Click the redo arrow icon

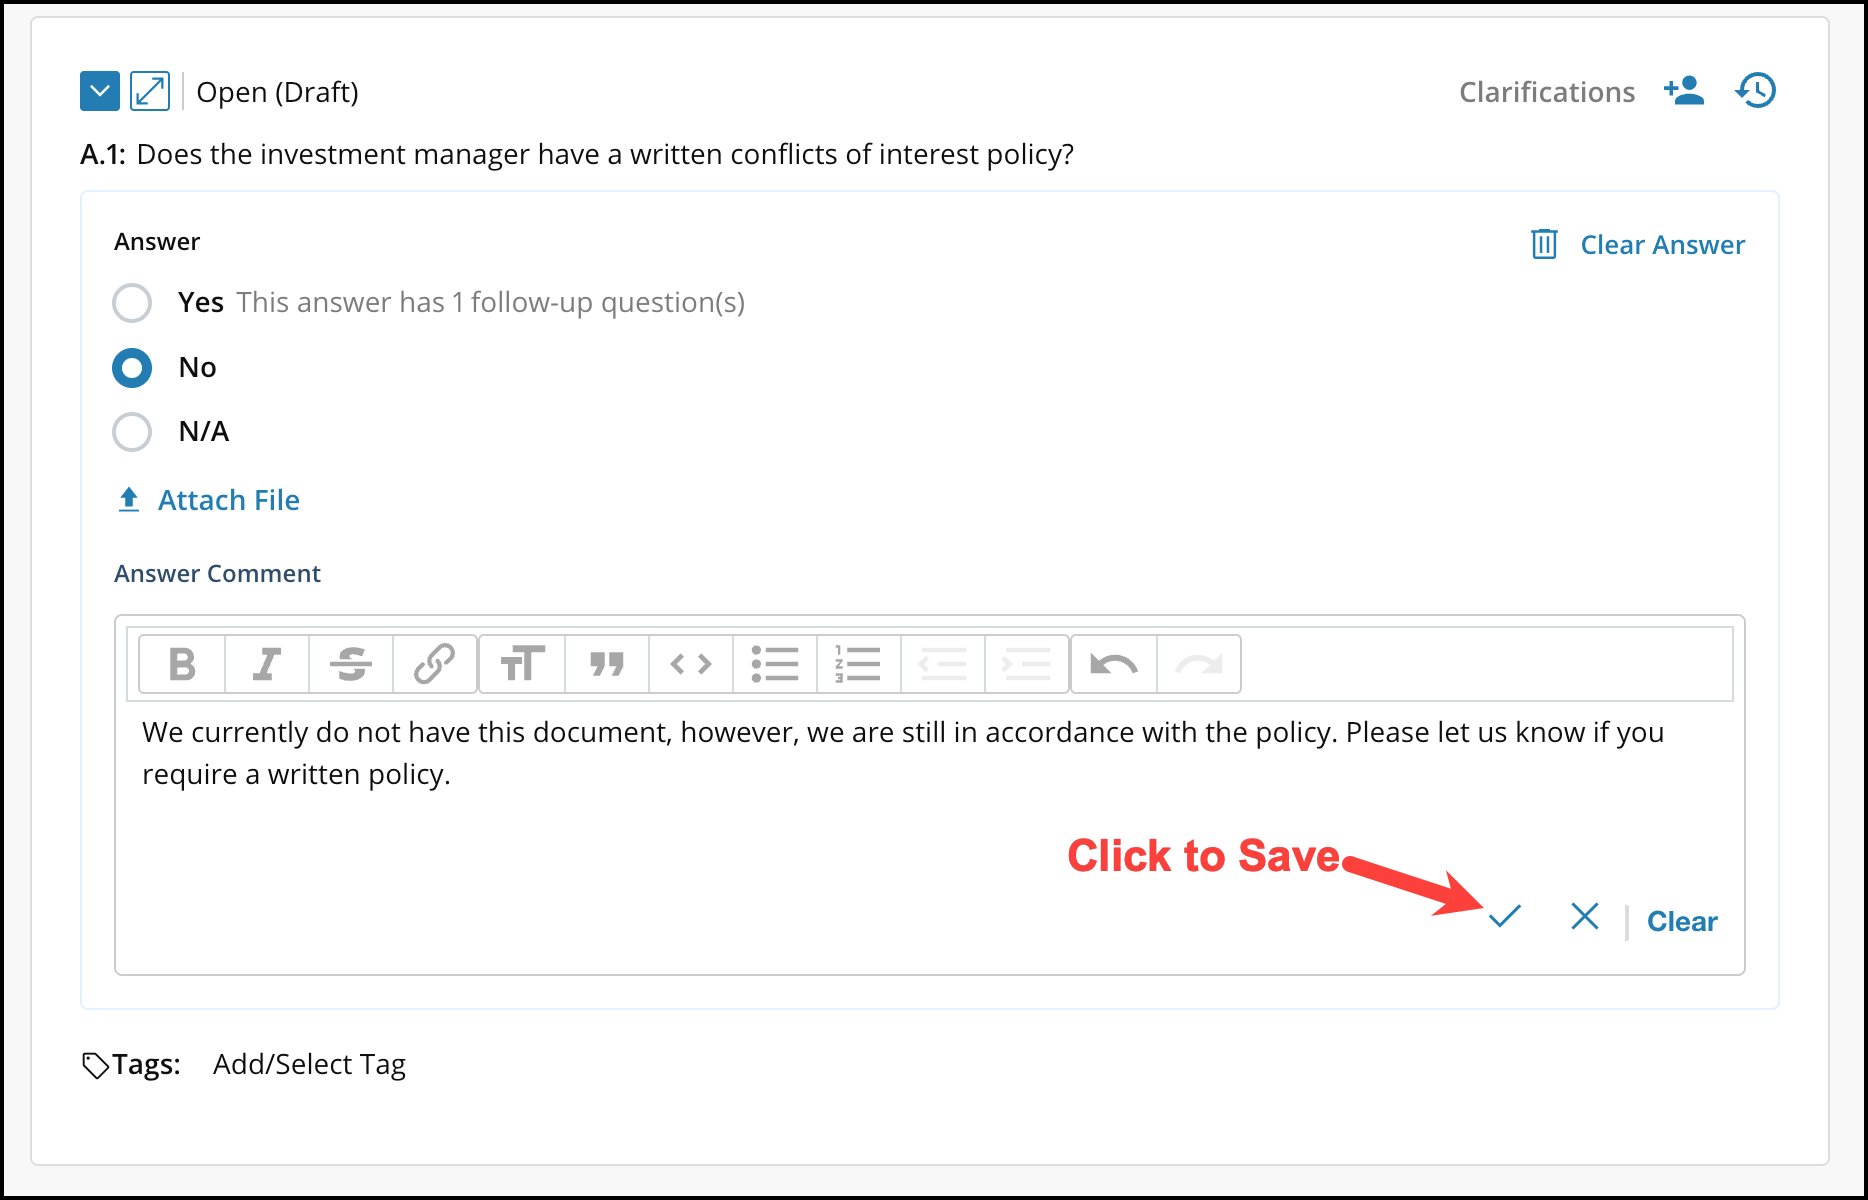[x=1199, y=664]
